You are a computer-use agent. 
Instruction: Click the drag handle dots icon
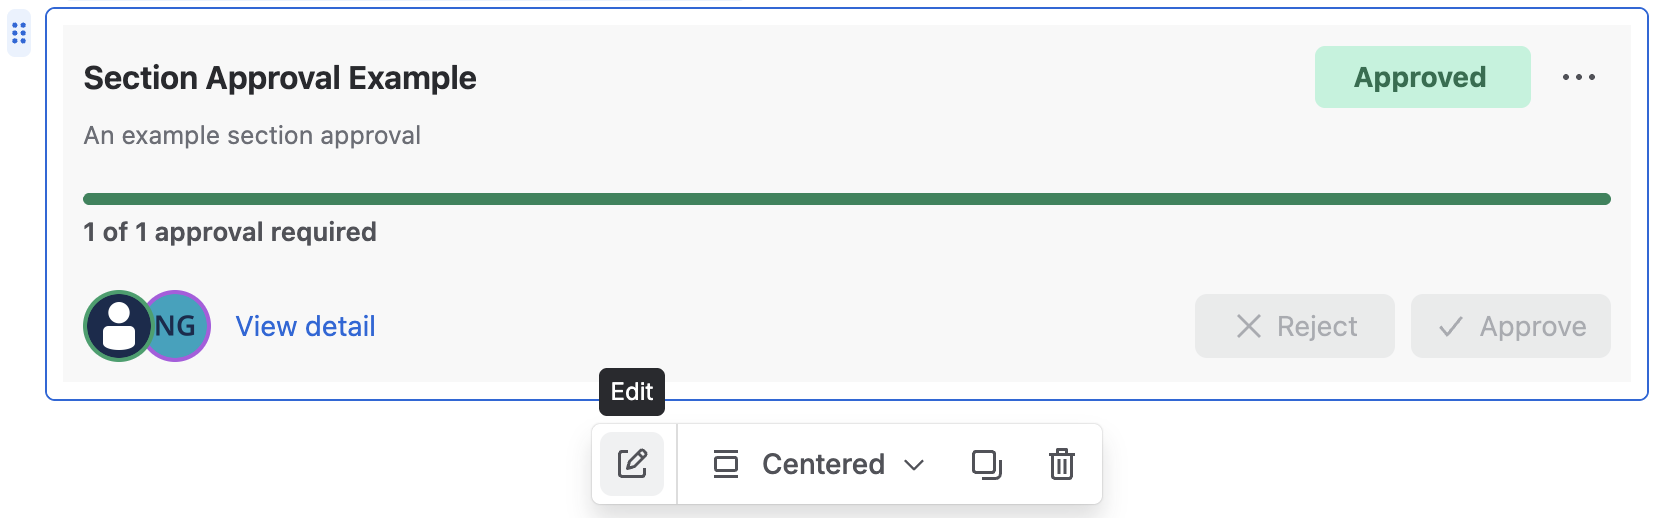18,34
